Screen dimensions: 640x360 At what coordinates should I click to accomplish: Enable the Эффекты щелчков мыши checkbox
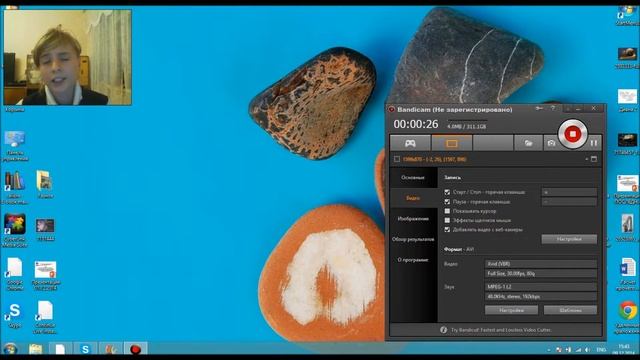[x=447, y=220]
